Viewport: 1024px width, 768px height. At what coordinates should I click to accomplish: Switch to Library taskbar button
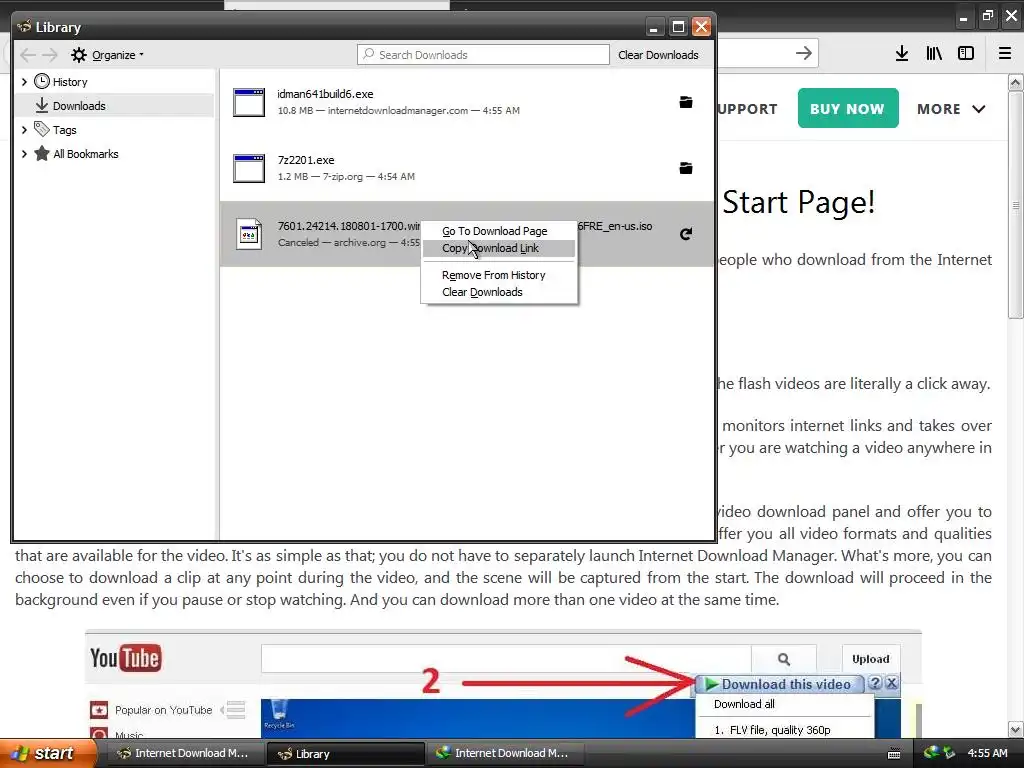pos(345,754)
